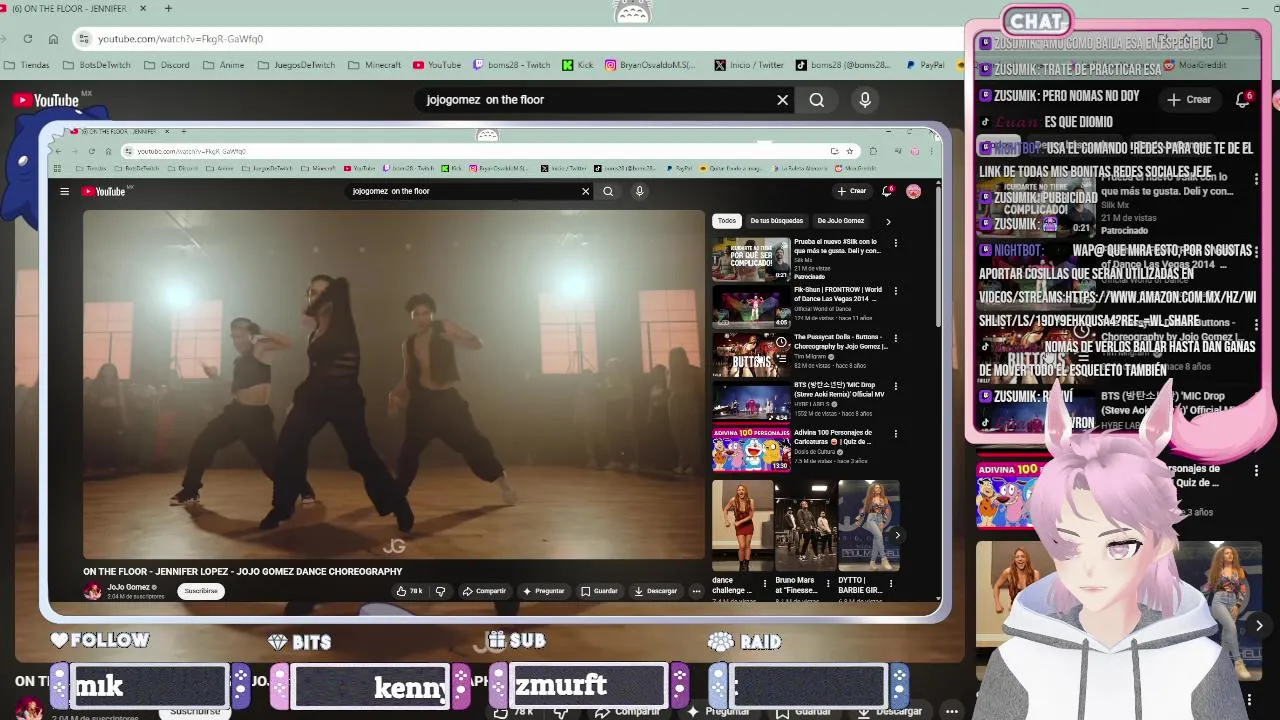The height and width of the screenshot is (720, 1280).
Task: Select the Todos filter chip
Action: tap(727, 221)
